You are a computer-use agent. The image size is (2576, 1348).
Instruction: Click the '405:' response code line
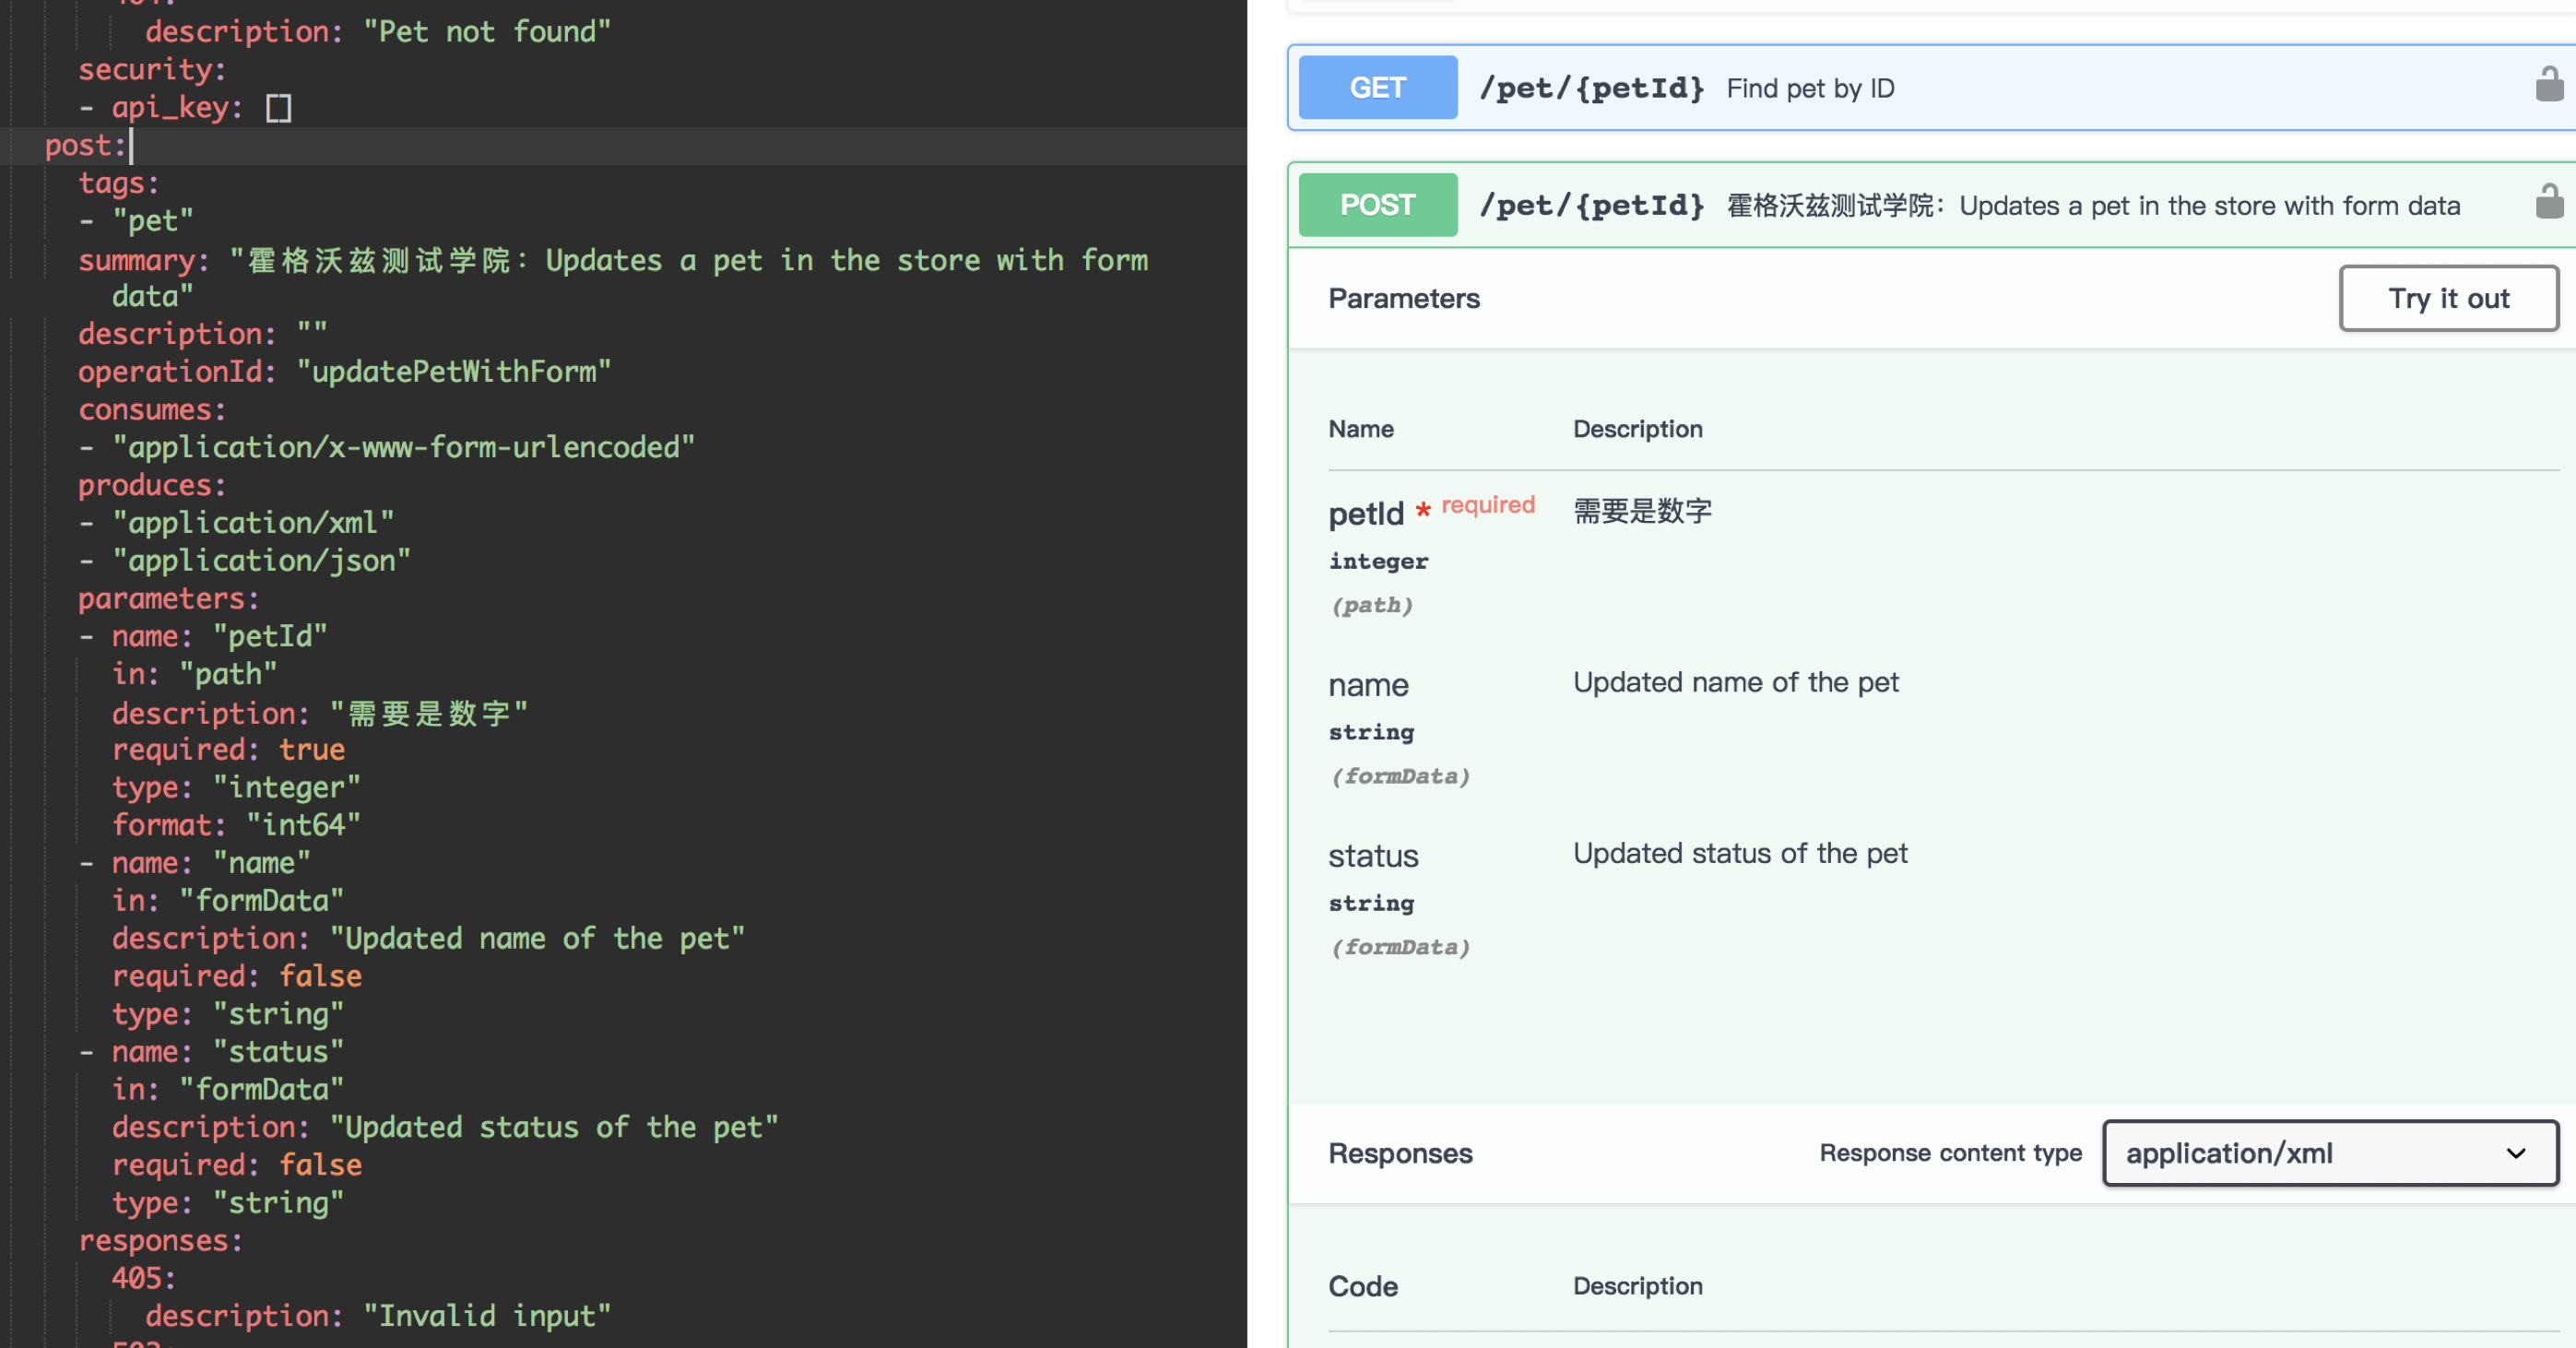click(x=144, y=1278)
